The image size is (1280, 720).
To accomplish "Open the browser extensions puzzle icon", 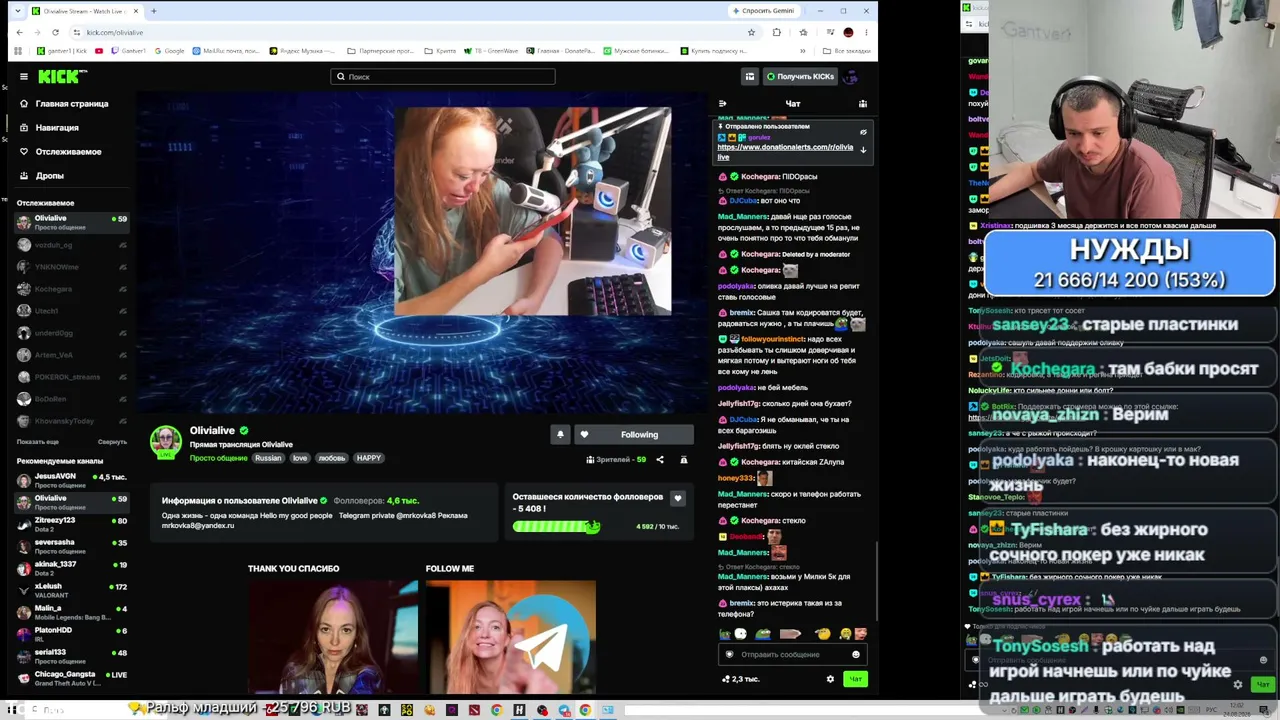I will coord(777,32).
